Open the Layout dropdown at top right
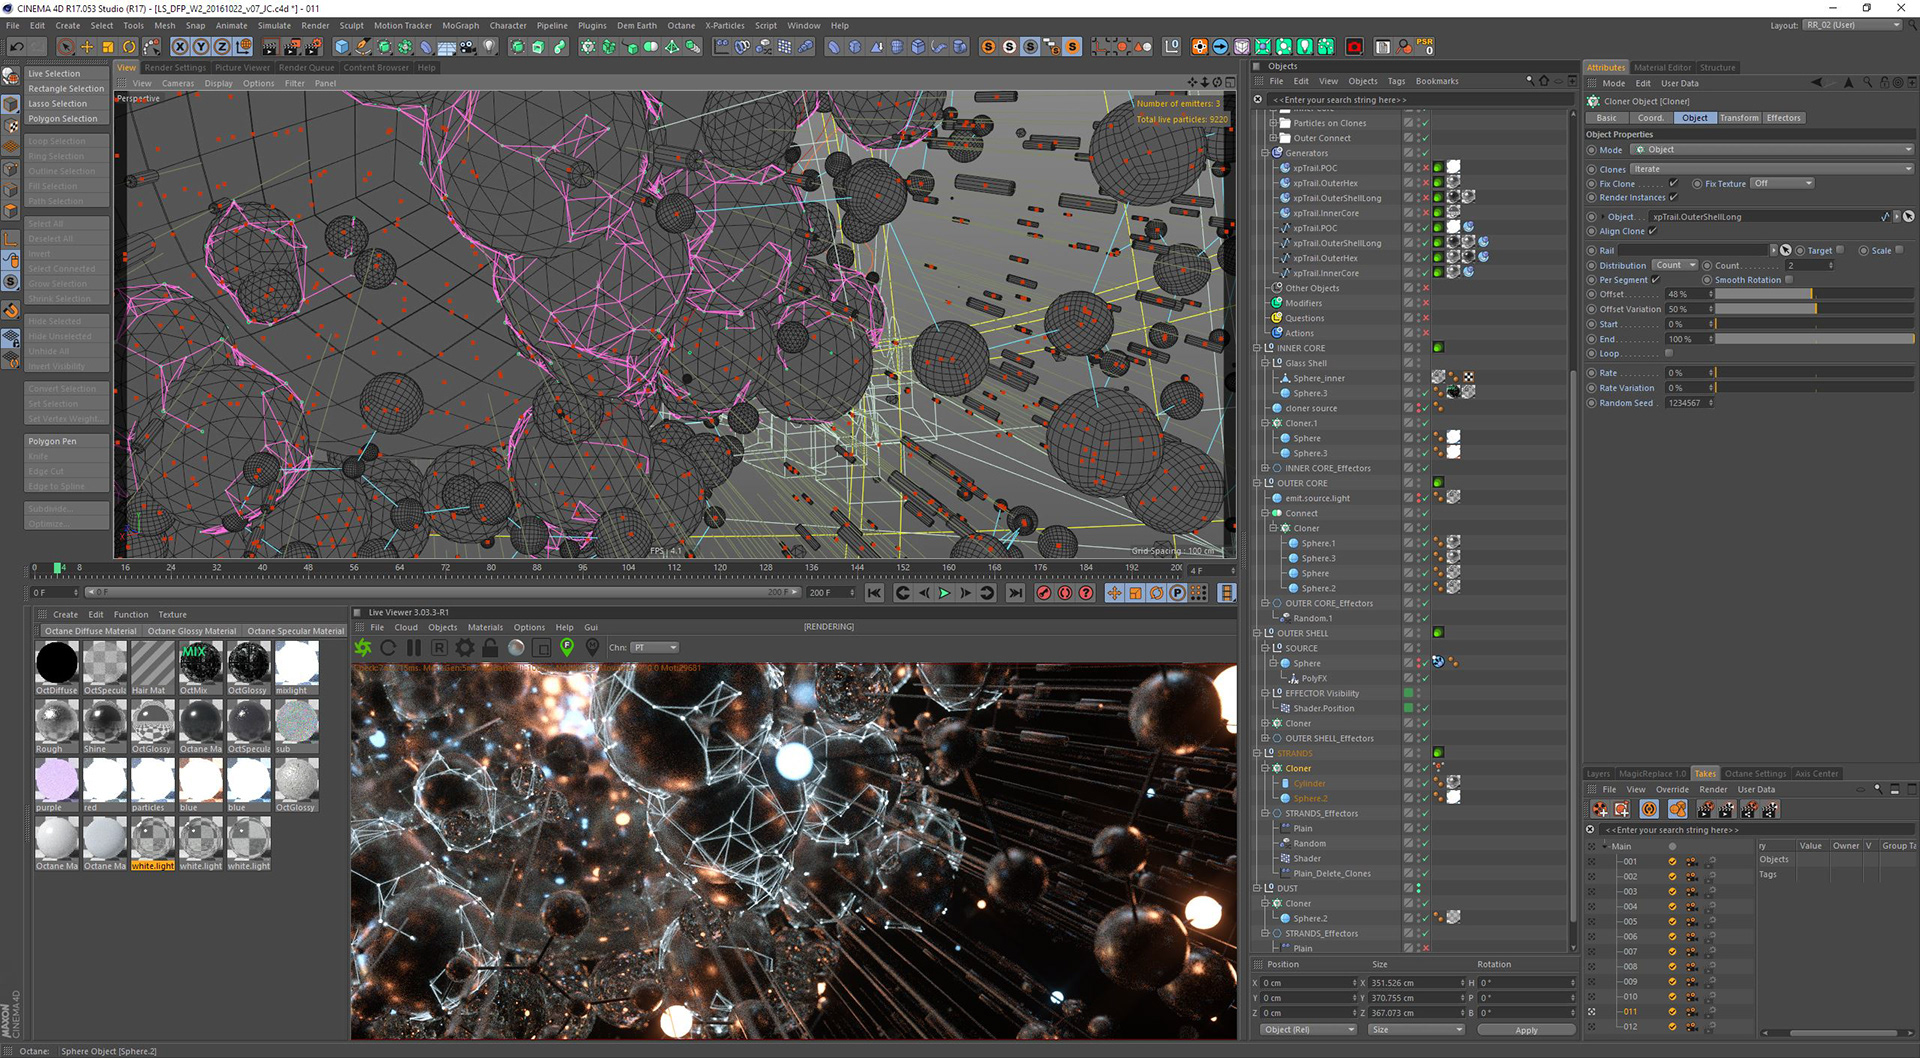The width and height of the screenshot is (1920, 1058). pos(1852,25)
